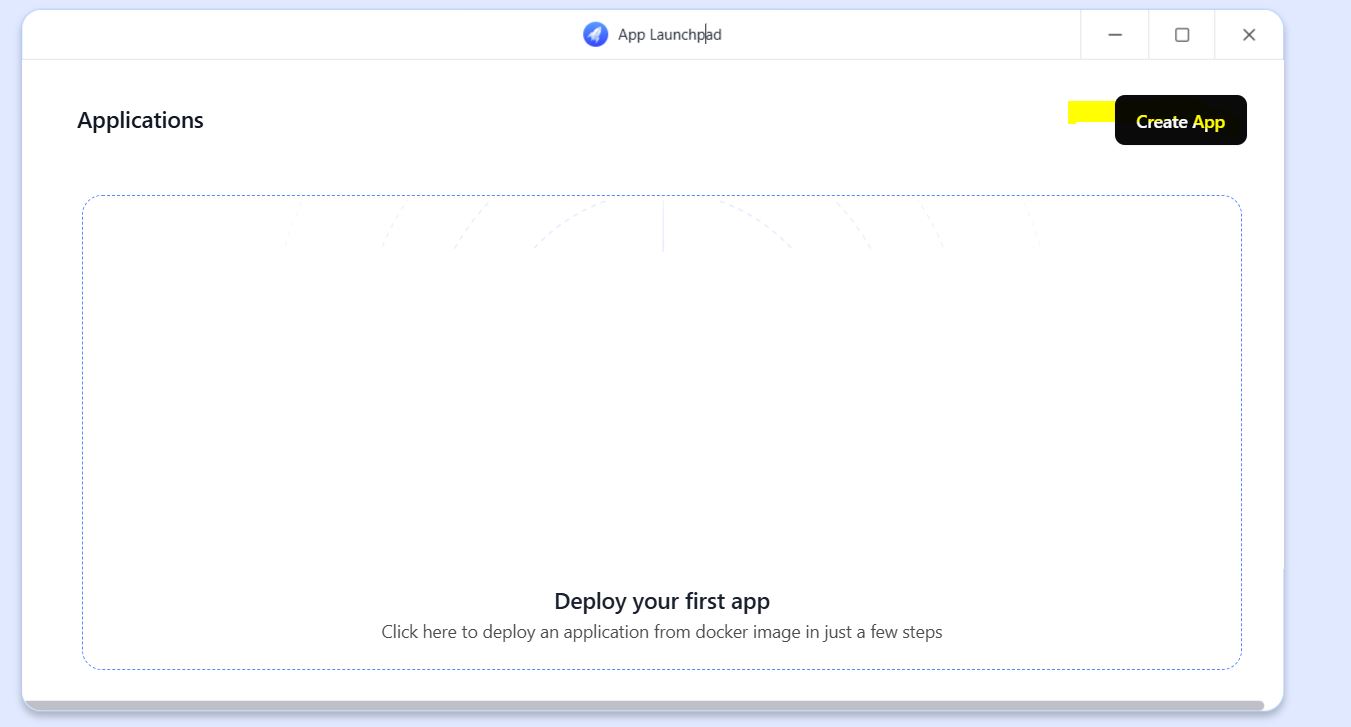The image size is (1351, 727).
Task: Click the Deploy your first app heading
Action: [x=661, y=601]
